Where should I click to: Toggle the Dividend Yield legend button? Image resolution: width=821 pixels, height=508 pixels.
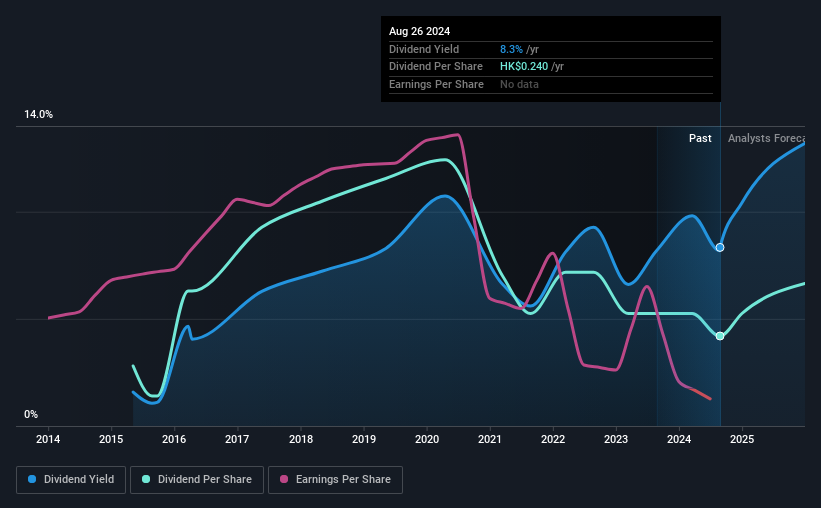tap(71, 480)
